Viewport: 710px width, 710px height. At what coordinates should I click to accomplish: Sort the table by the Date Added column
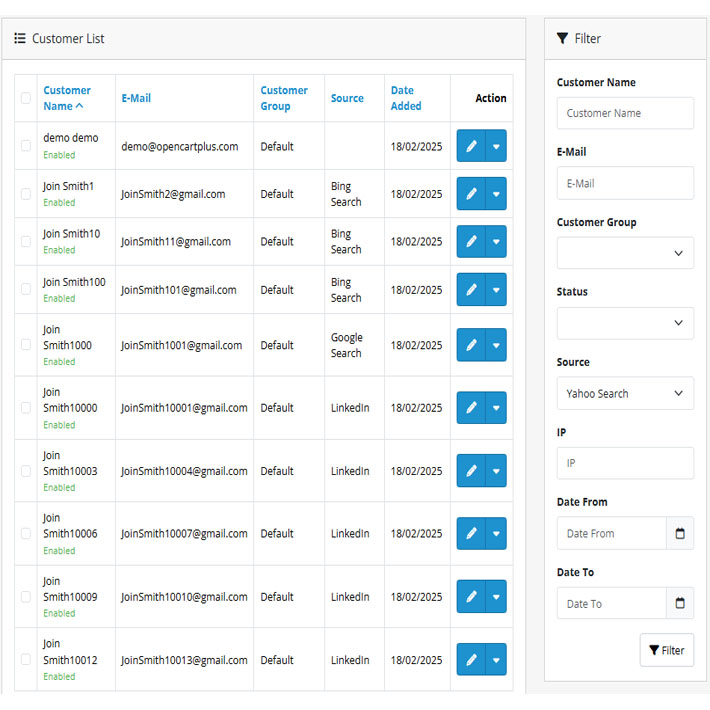pos(406,98)
